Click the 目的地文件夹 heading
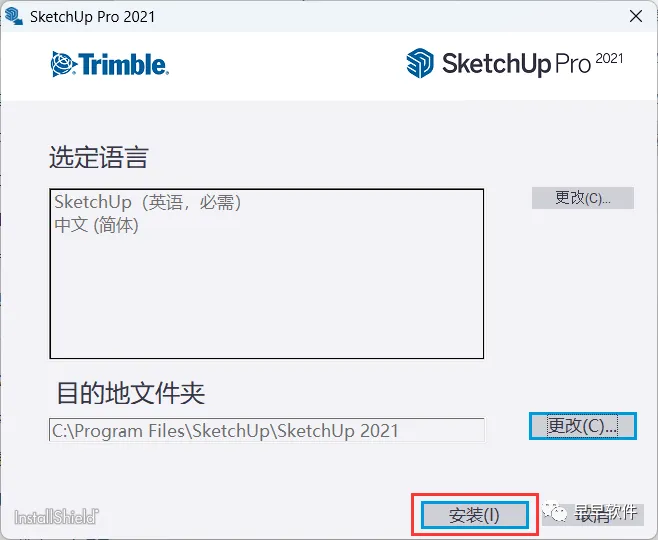The width and height of the screenshot is (658, 540). click(131, 393)
